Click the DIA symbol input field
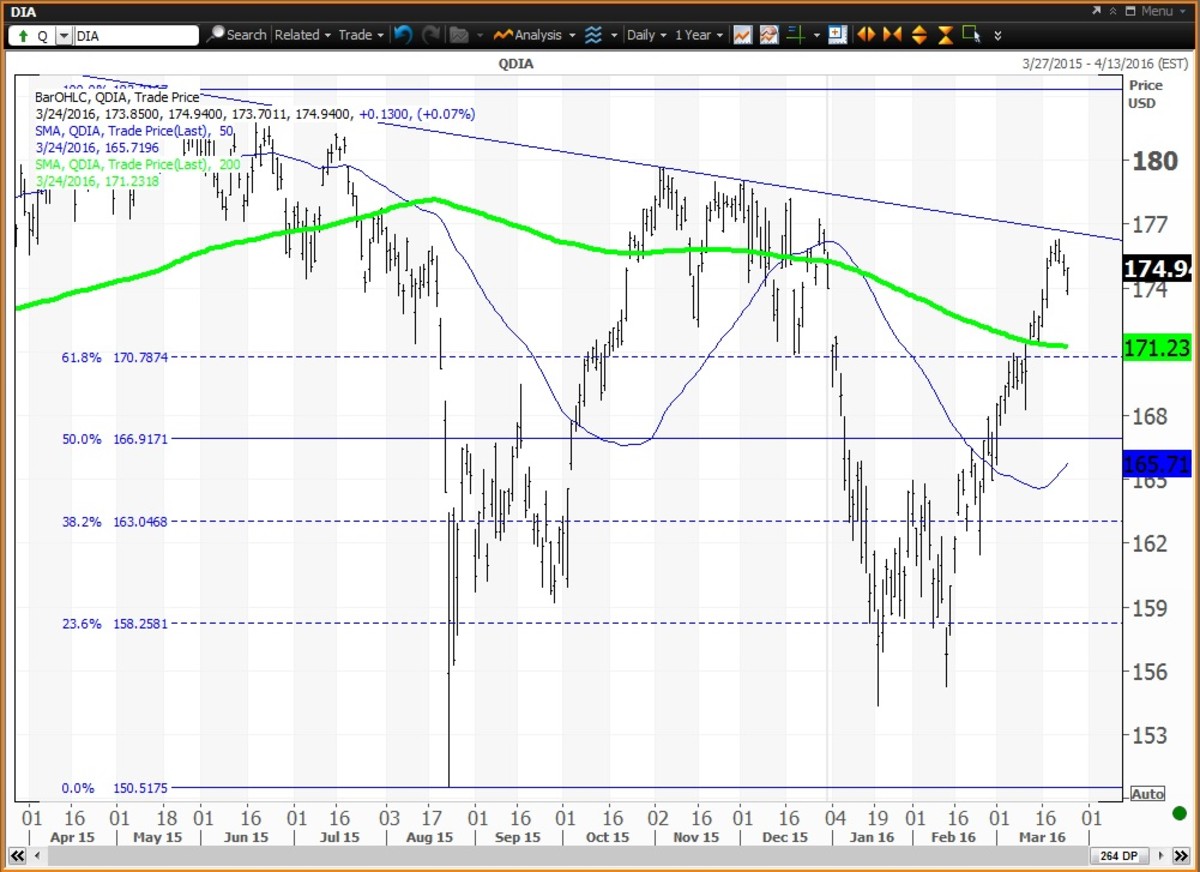1200x872 pixels. (x=136, y=35)
